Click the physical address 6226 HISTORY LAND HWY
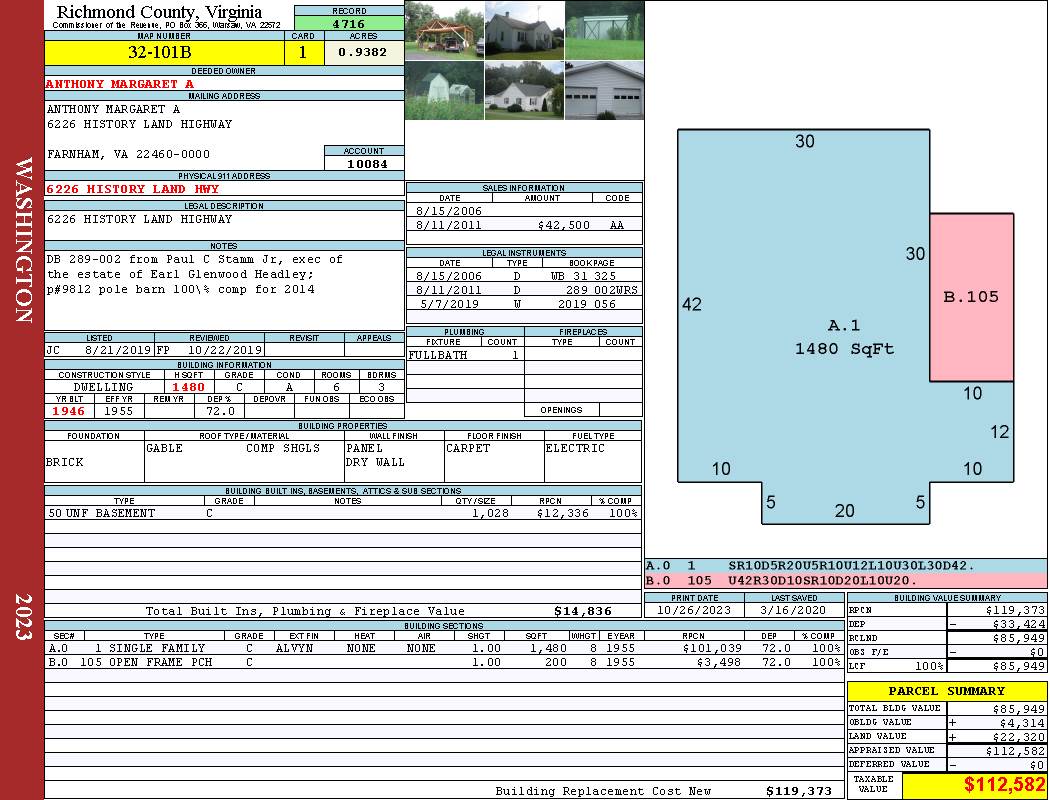Screen dimensions: 1050x800 point(132,189)
